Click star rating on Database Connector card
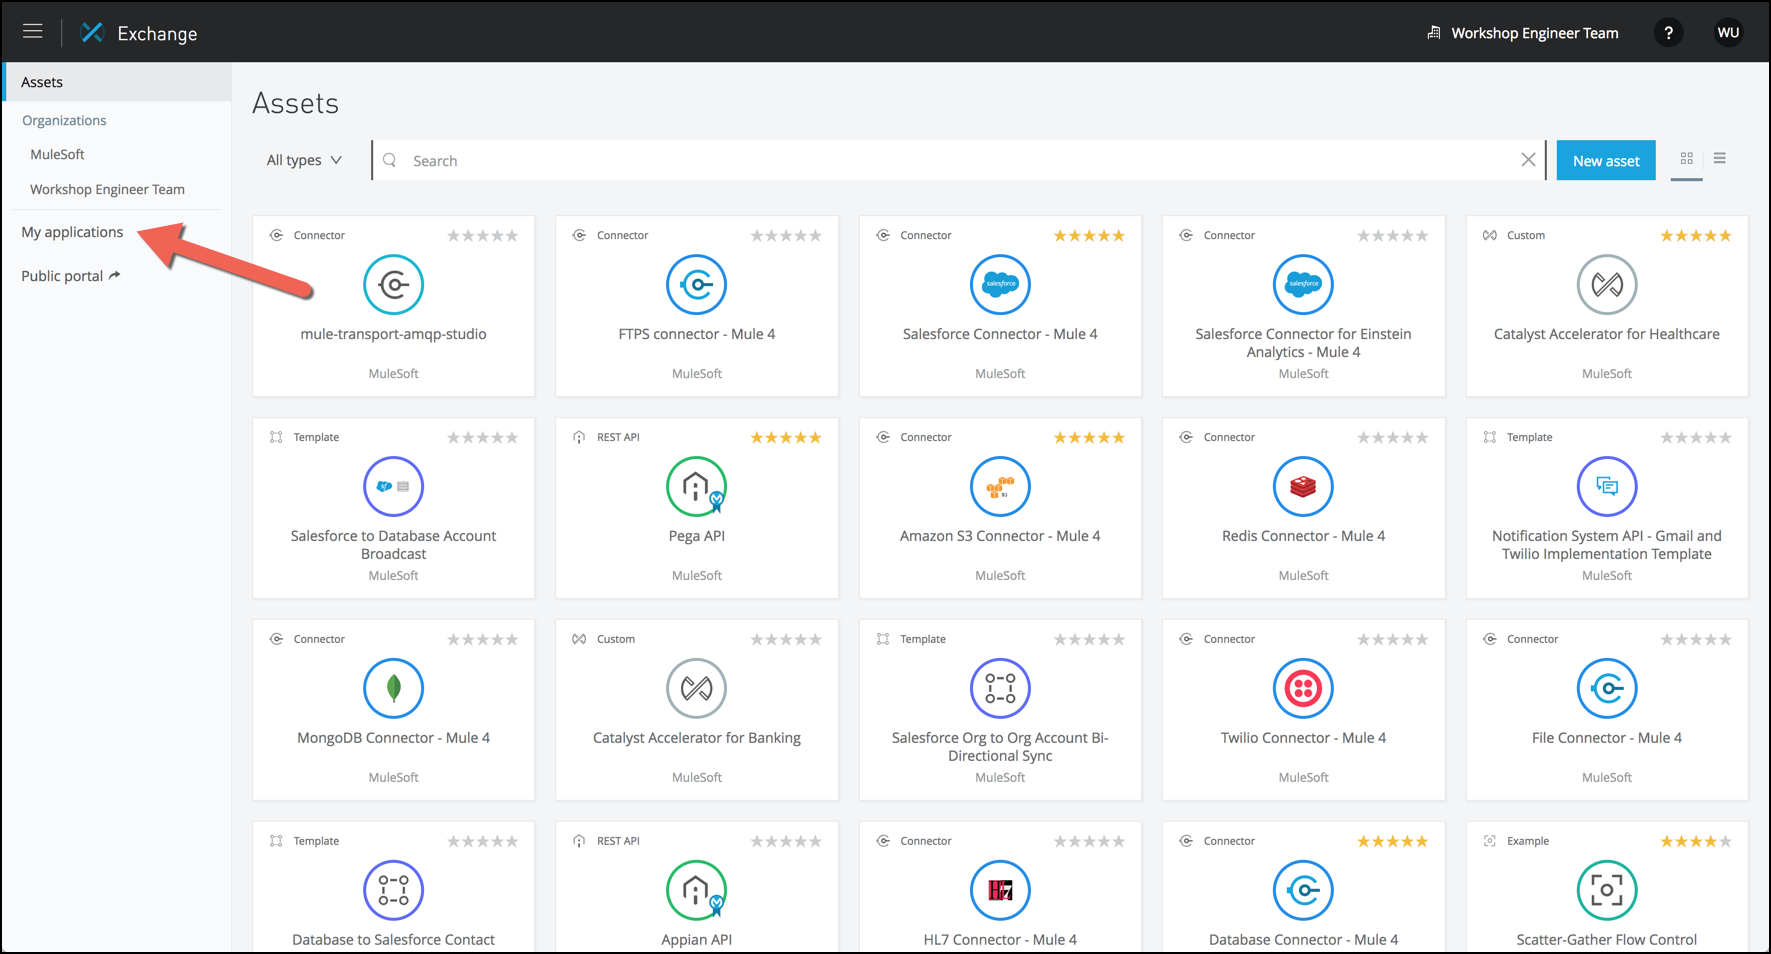Viewport: 1771px width, 954px height. tap(1392, 842)
